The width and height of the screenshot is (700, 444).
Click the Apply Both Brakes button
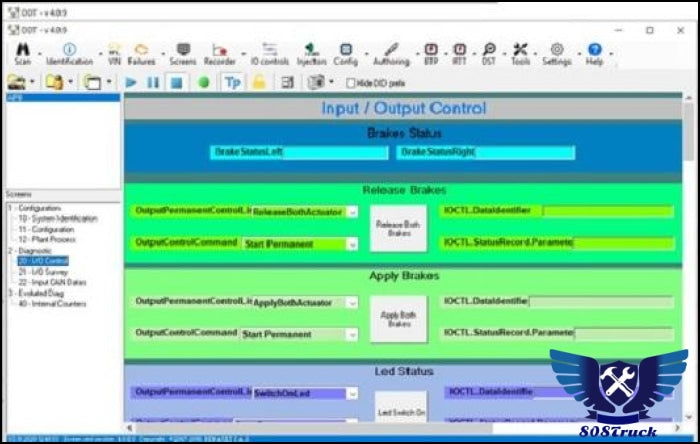[398, 319]
